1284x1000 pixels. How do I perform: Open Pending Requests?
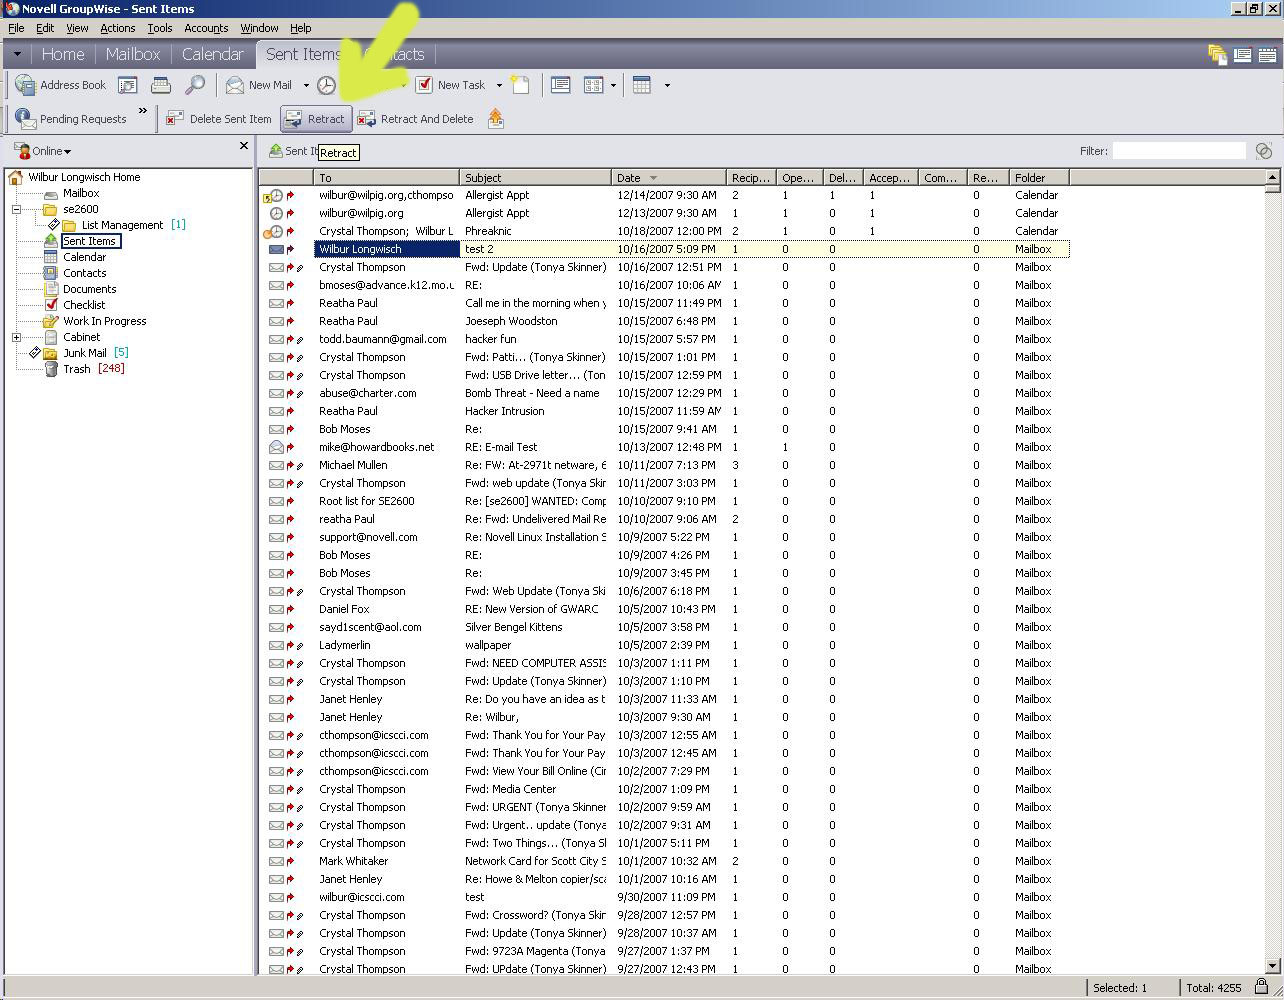[71, 119]
